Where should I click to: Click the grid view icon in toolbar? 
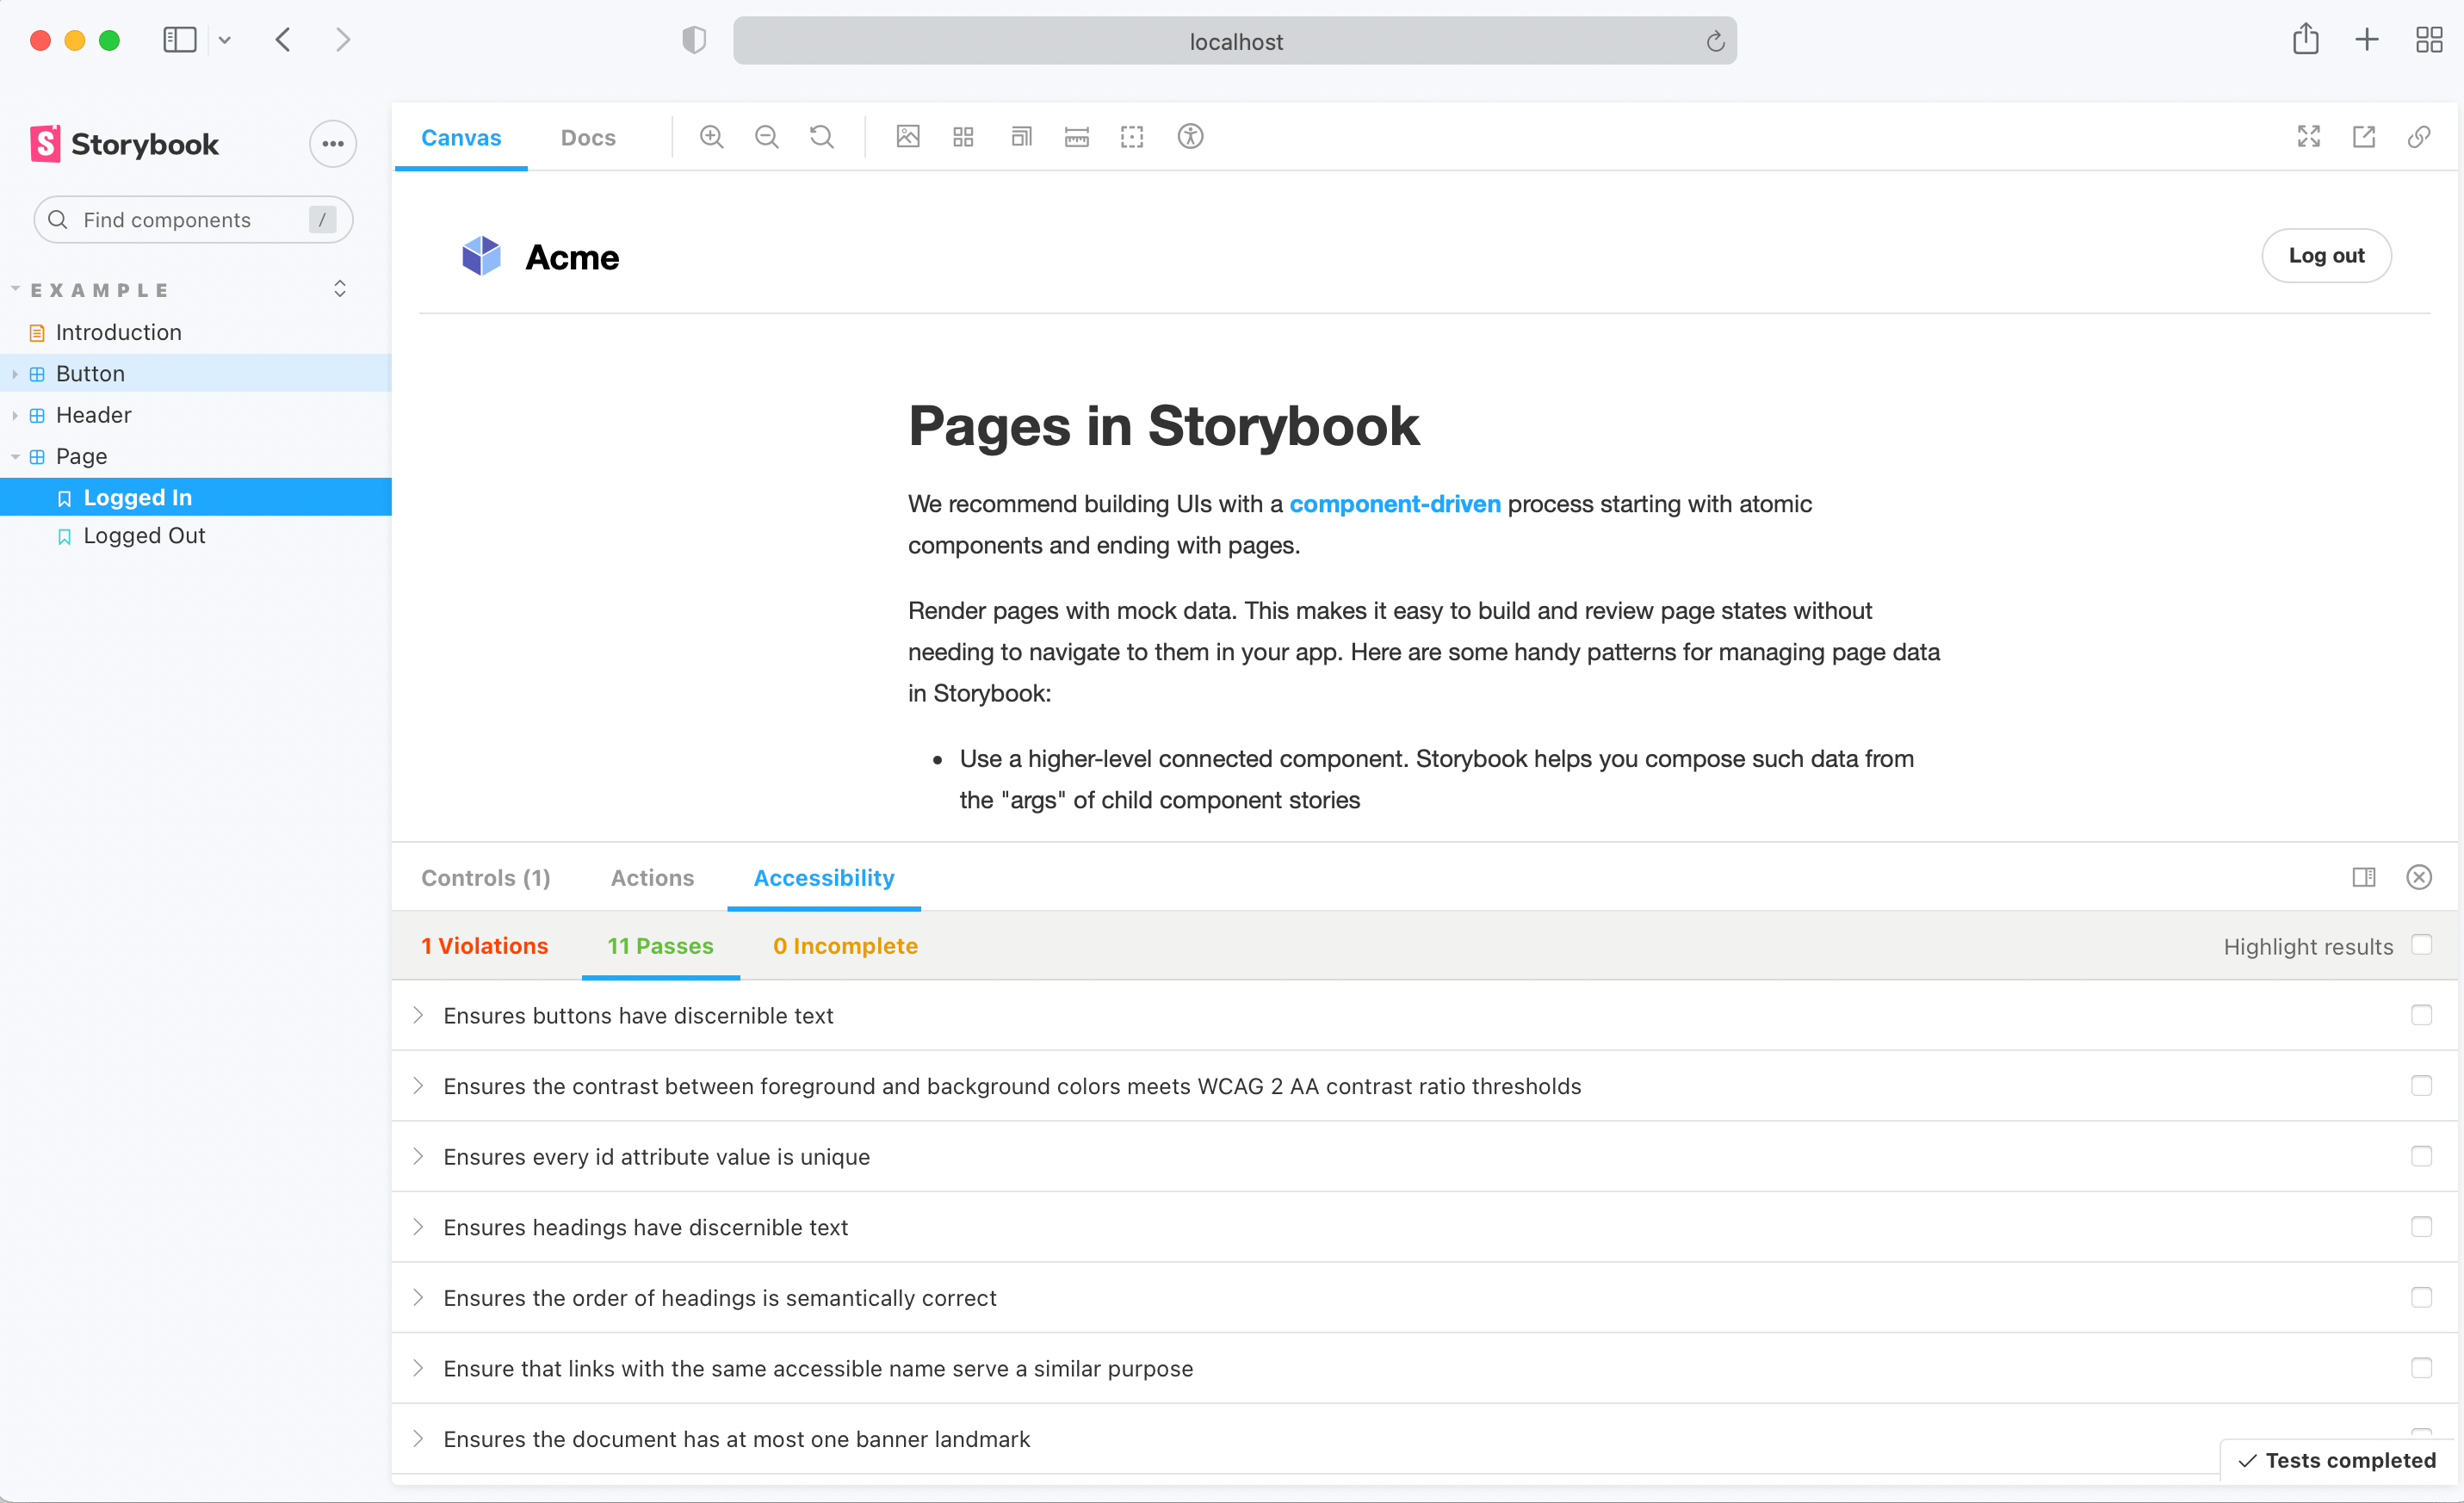[x=963, y=137]
